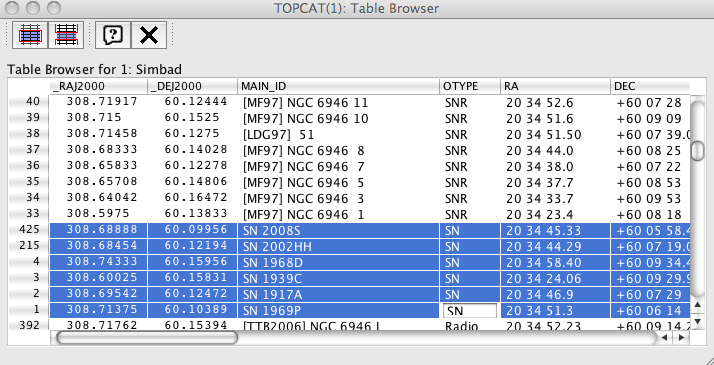Click the RAJ2000 value 308.71917

click(x=98, y=102)
